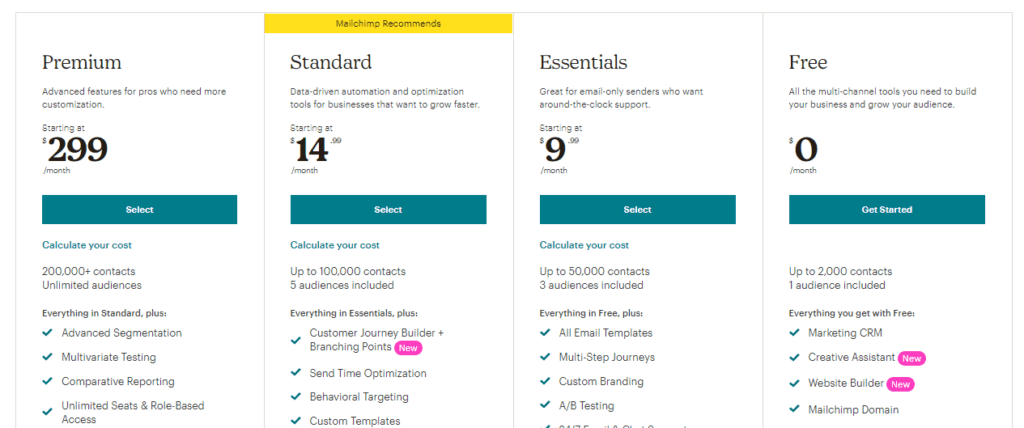Click checkmark beside Behavioral Targeting
This screenshot has width=1024, height=428.
click(296, 397)
